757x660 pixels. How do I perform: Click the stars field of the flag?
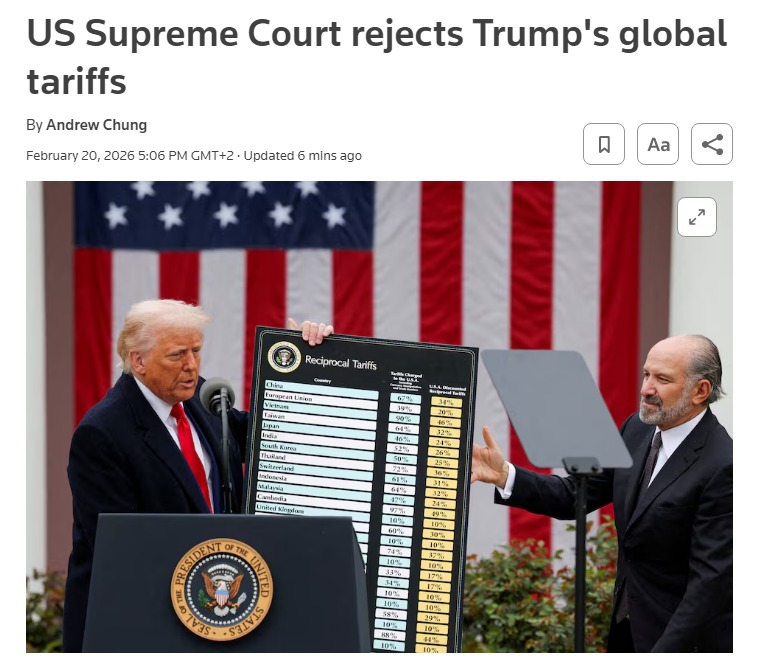(224, 215)
